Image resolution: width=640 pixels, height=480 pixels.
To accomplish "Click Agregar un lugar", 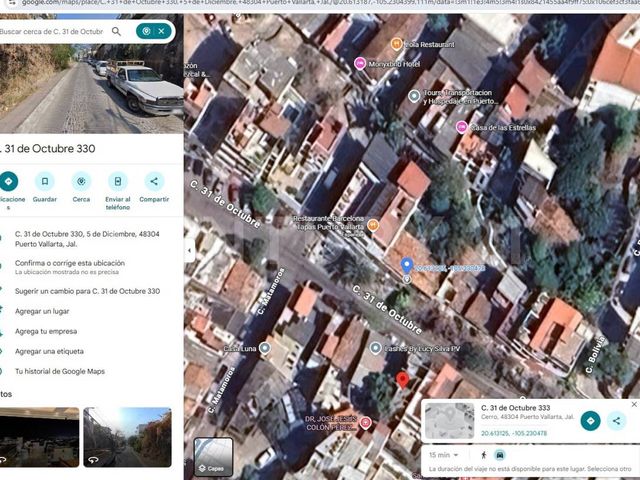I will pos(42,311).
